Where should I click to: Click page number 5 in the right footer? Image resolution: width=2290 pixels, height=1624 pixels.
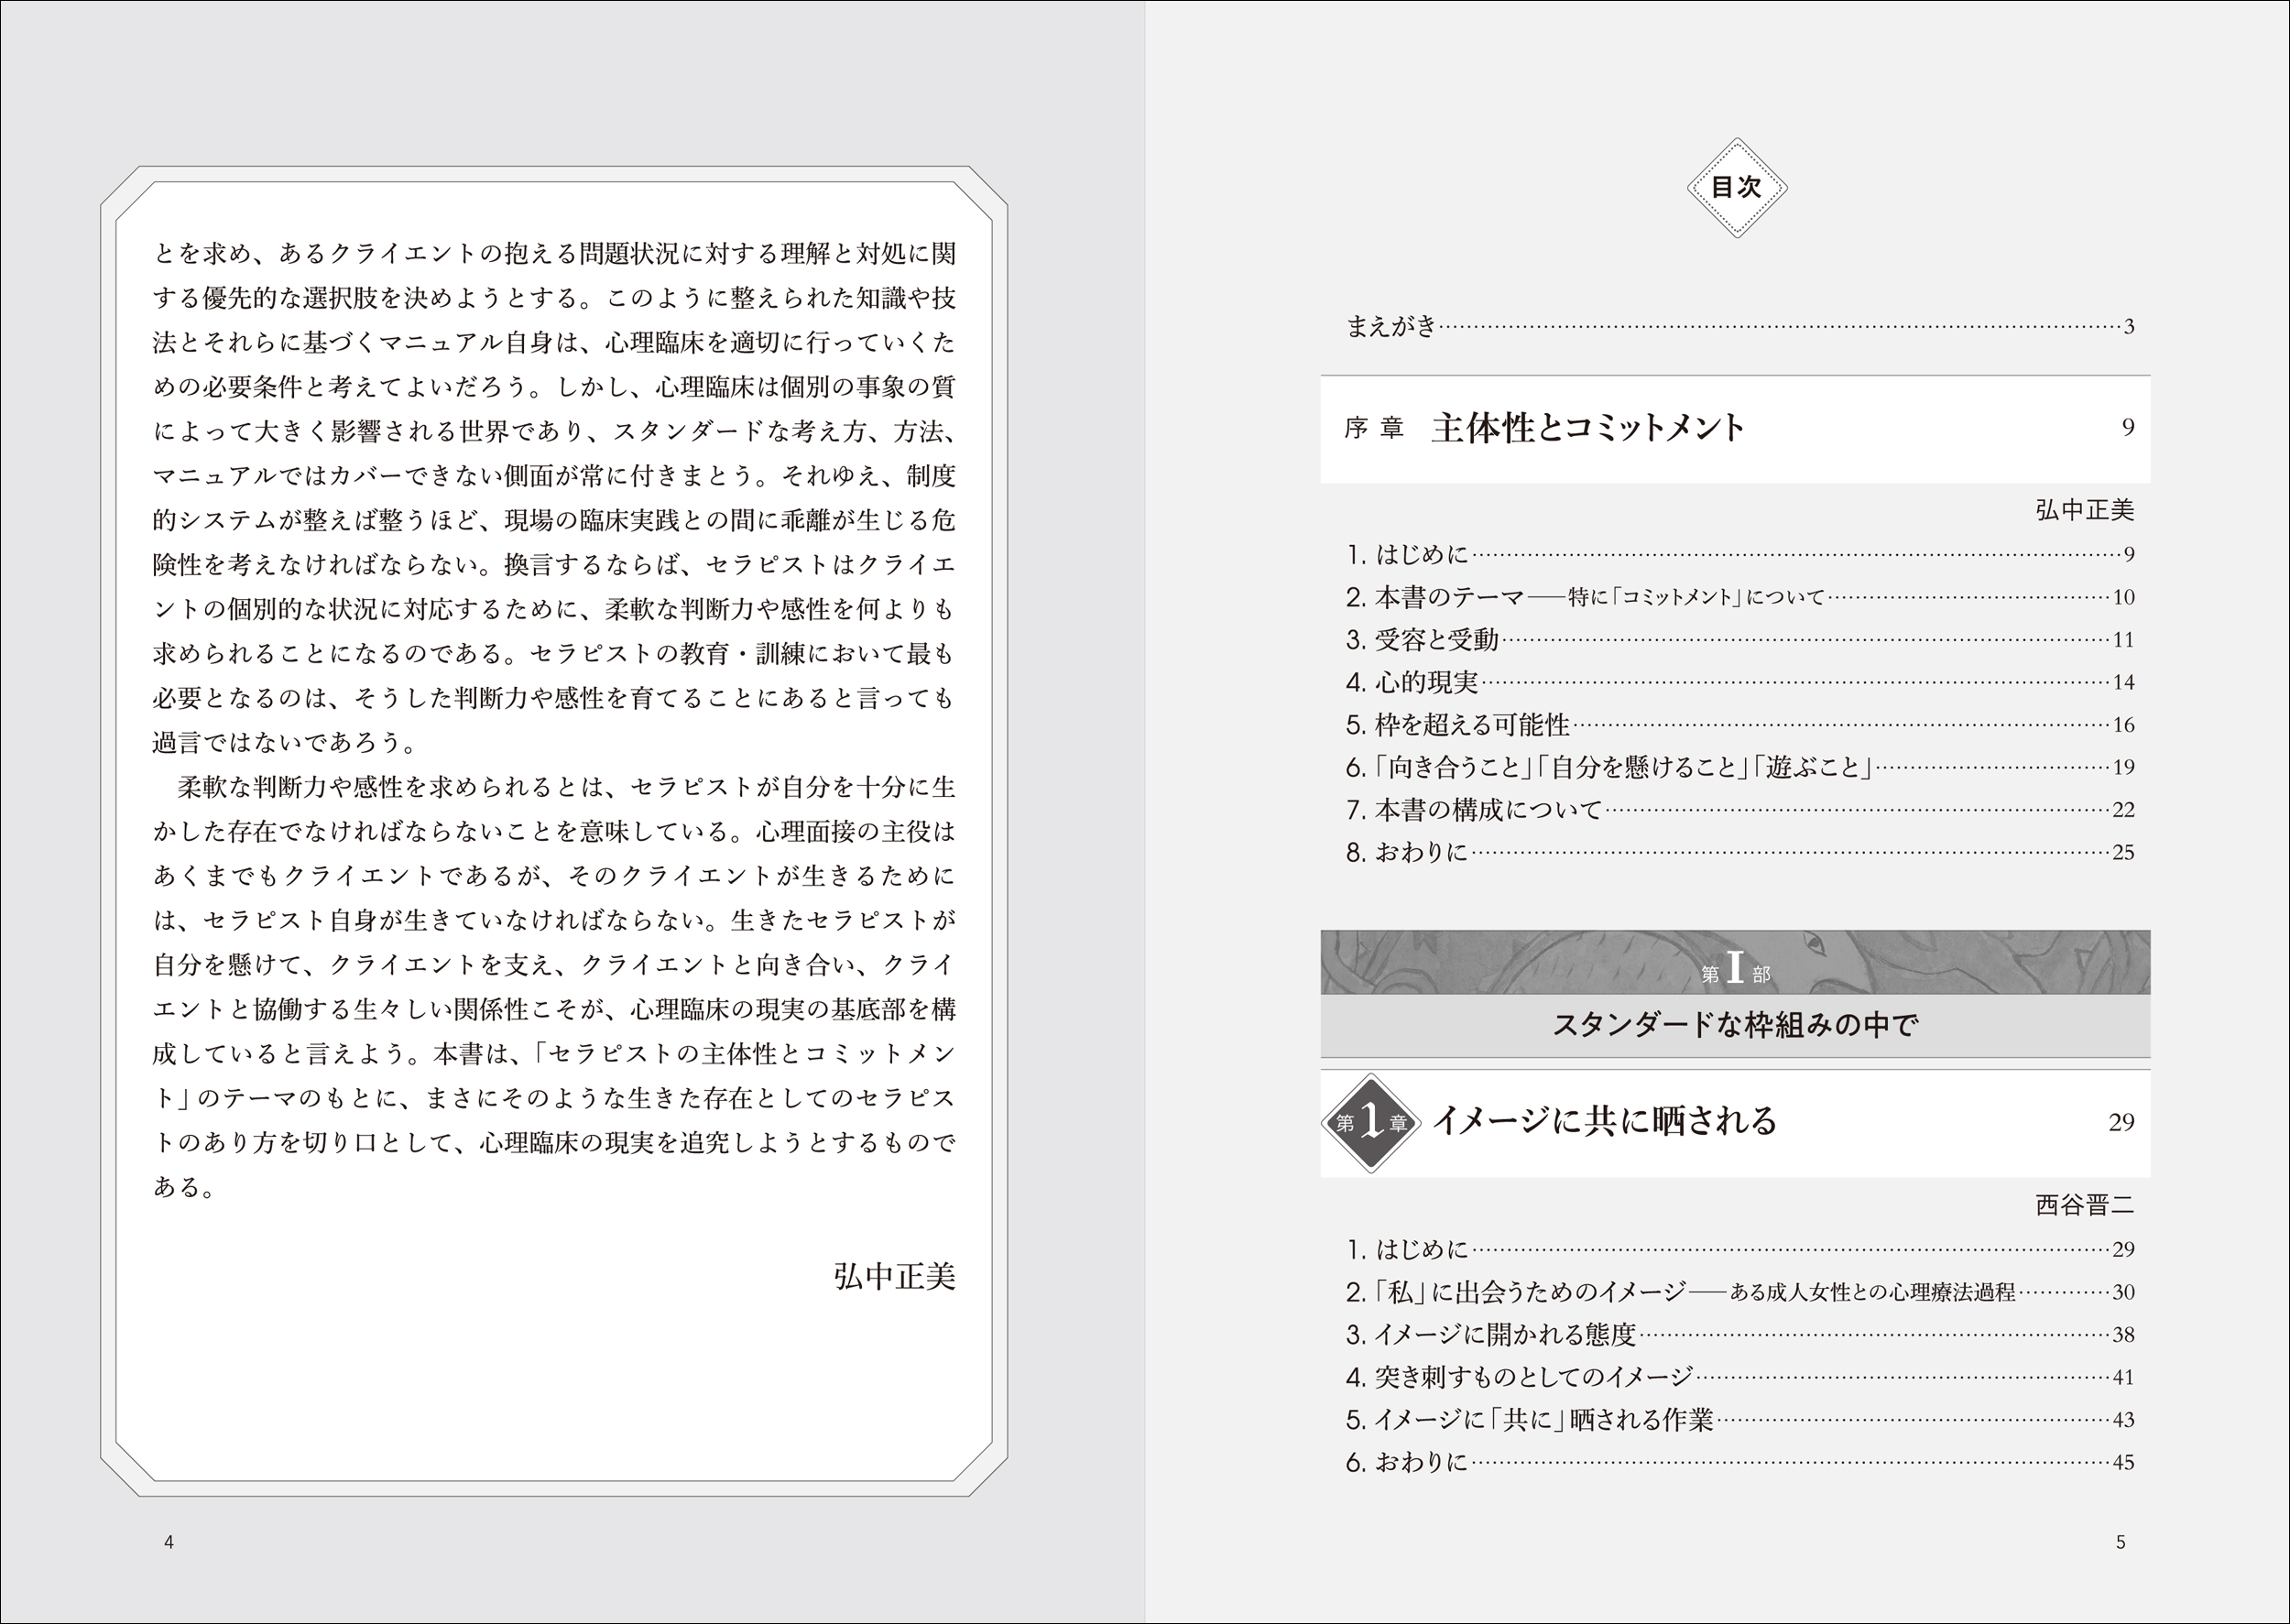(x=2120, y=1542)
